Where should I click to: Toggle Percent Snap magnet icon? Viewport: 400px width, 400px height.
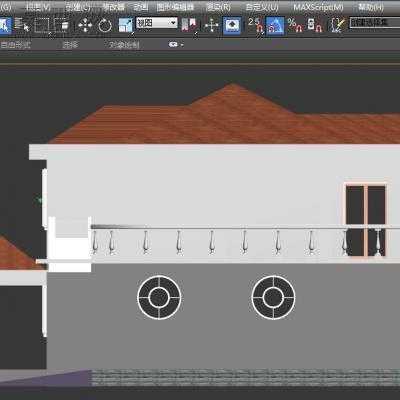coord(295,25)
